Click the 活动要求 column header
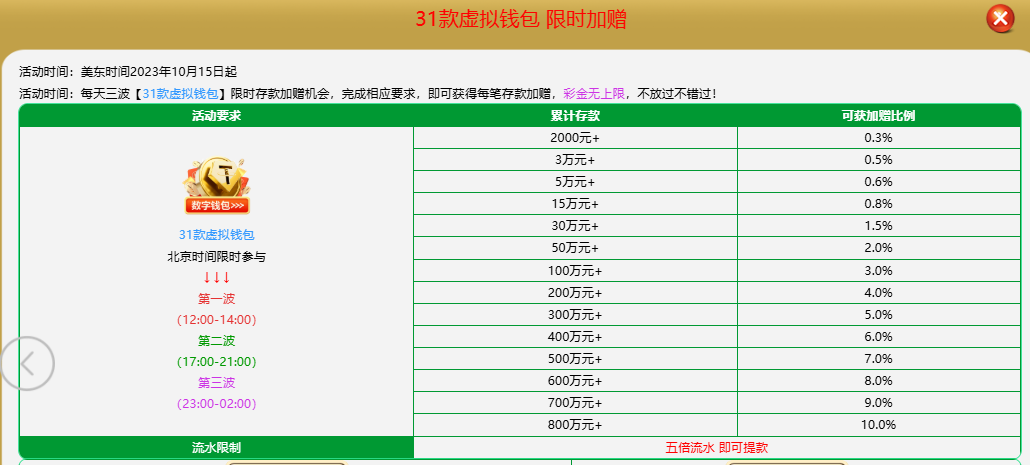Viewport: 1030px width, 465px height. 216,116
